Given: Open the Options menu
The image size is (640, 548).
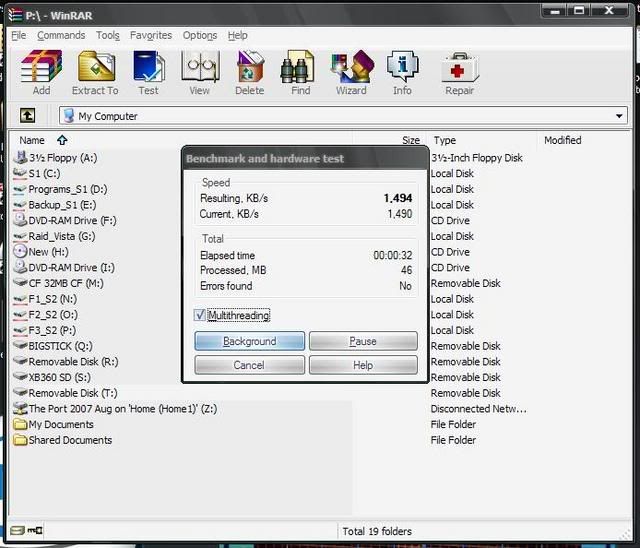Looking at the screenshot, I should coord(200,35).
